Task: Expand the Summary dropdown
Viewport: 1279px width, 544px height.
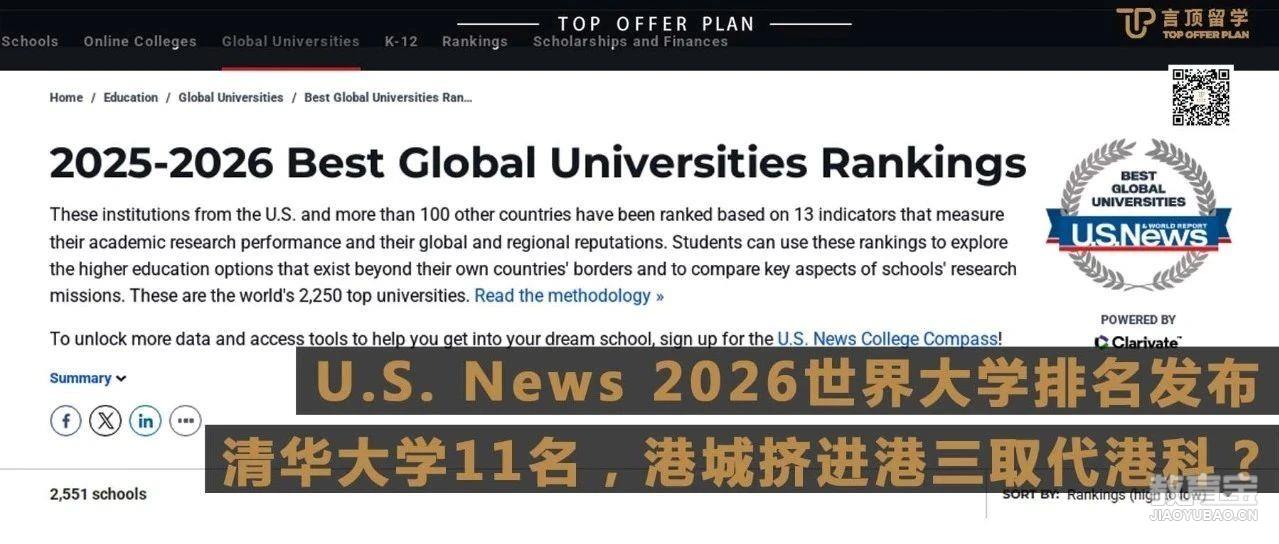Action: point(88,378)
